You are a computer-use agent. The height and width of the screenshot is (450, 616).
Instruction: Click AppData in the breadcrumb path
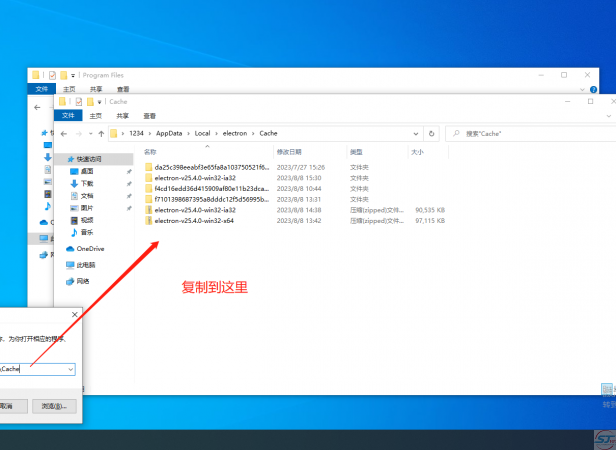(171, 133)
